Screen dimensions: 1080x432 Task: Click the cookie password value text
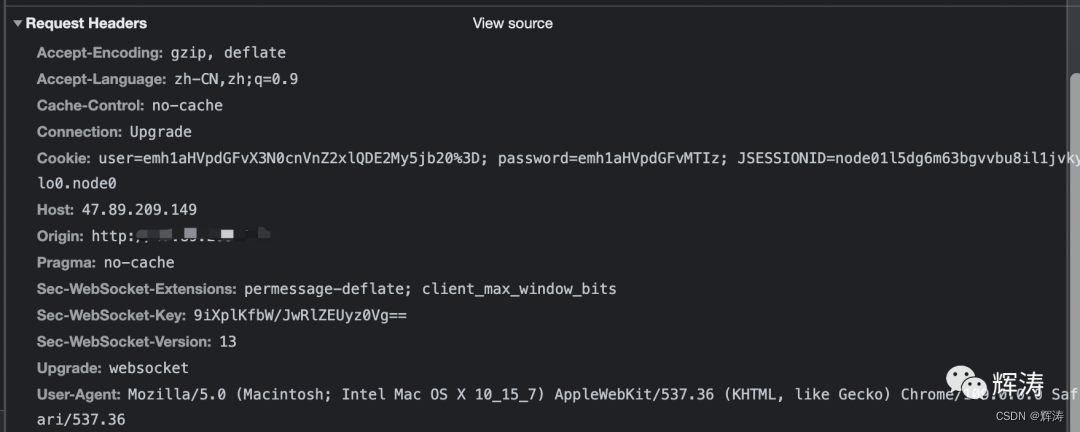tap(613, 158)
